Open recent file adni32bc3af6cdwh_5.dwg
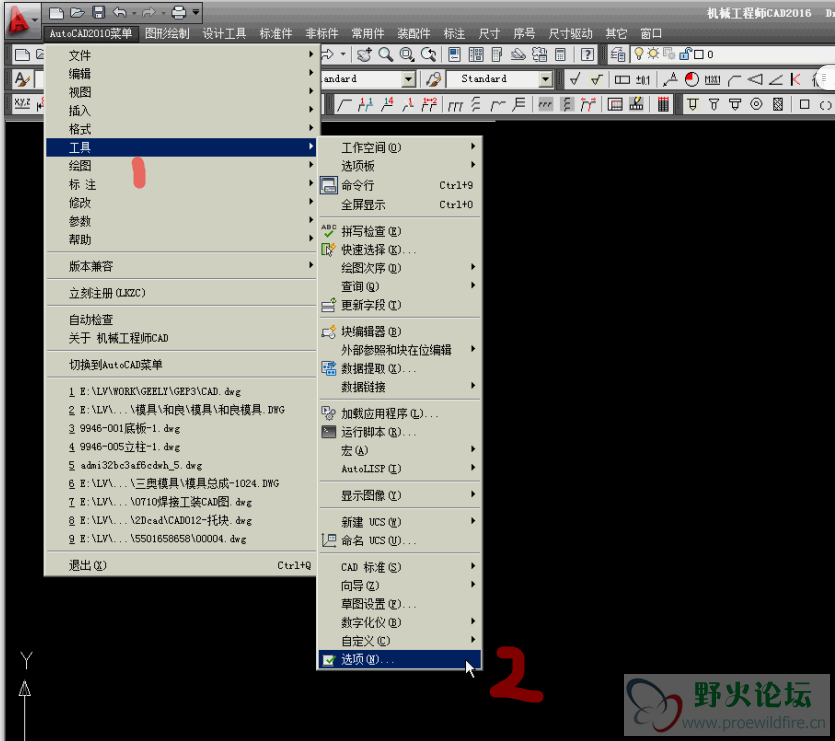The height and width of the screenshot is (741, 835). coord(181,465)
